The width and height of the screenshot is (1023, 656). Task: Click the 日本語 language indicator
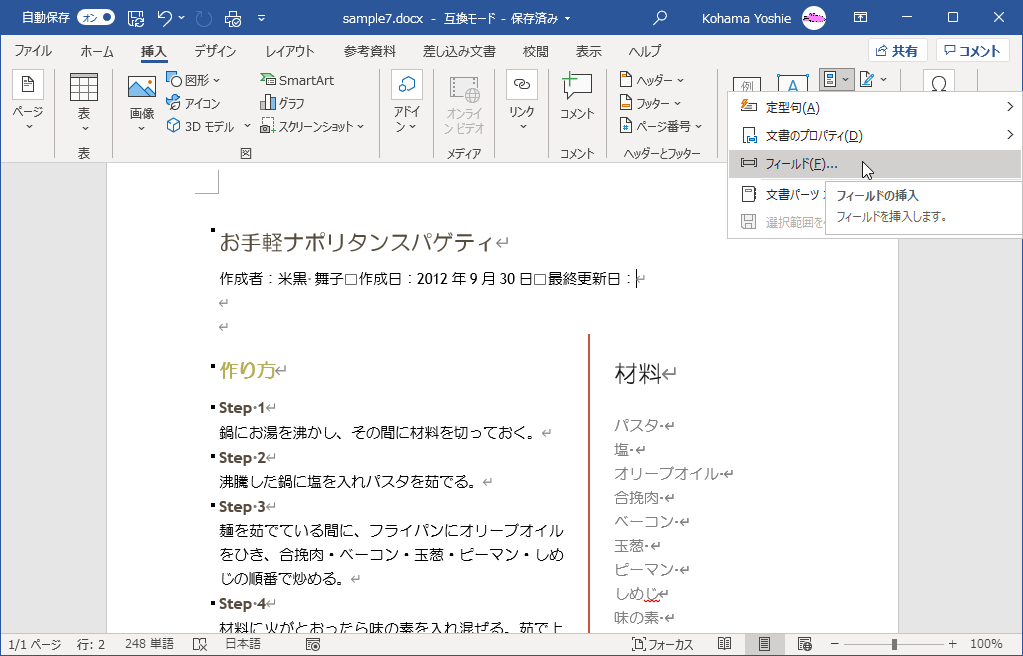(x=243, y=644)
